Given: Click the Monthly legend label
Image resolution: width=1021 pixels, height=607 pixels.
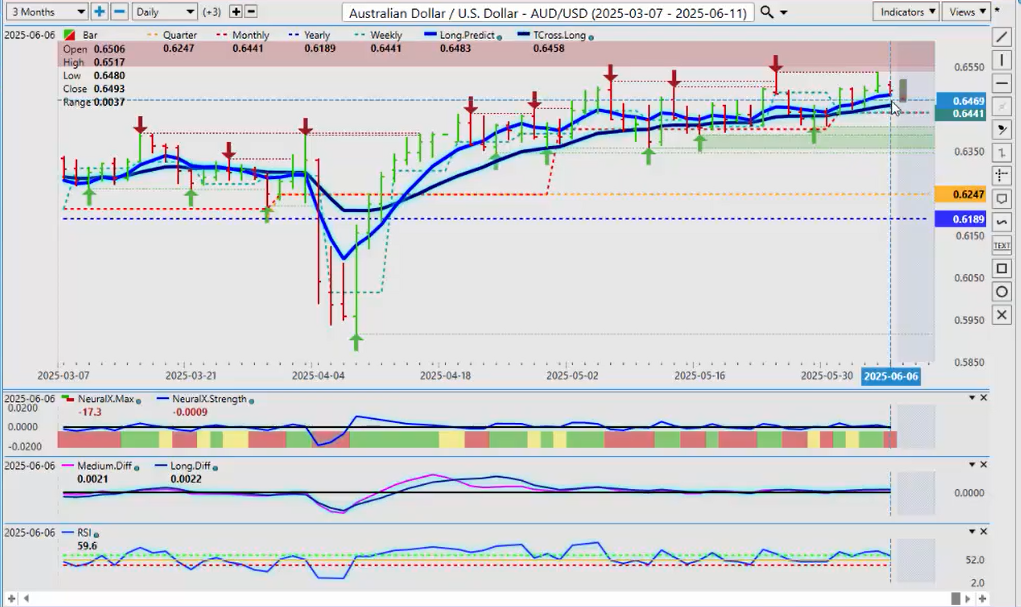Looking at the screenshot, I should pos(251,35).
